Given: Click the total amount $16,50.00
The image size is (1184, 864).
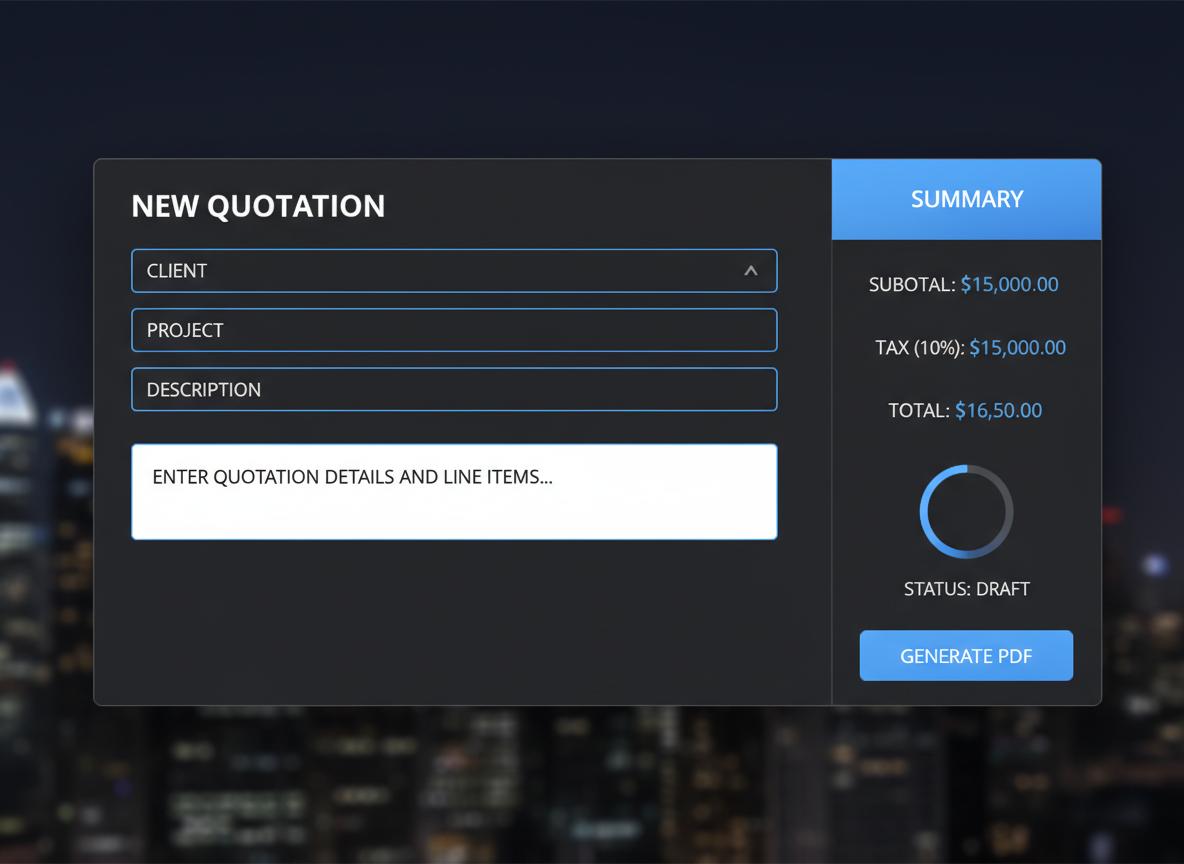Looking at the screenshot, I should 998,411.
